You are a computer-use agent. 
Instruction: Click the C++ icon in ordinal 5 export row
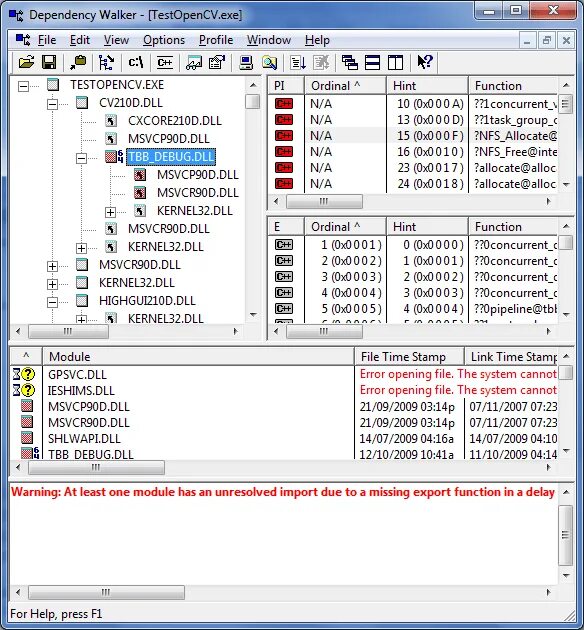[x=284, y=309]
